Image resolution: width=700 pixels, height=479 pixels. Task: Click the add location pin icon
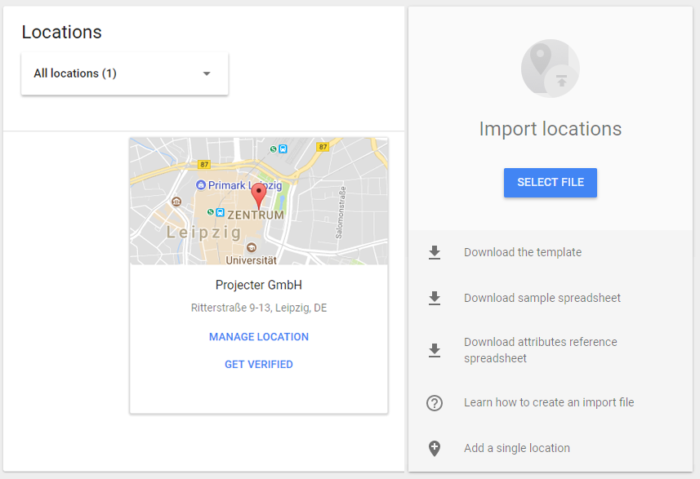click(434, 448)
